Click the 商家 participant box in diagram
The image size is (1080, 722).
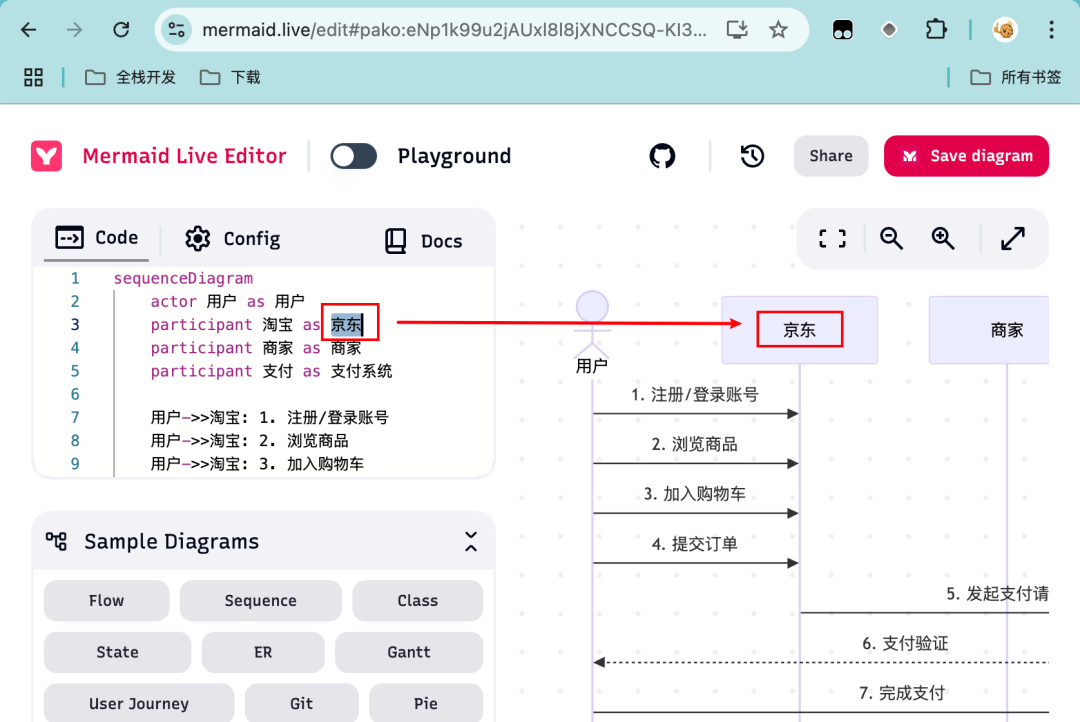[989, 330]
